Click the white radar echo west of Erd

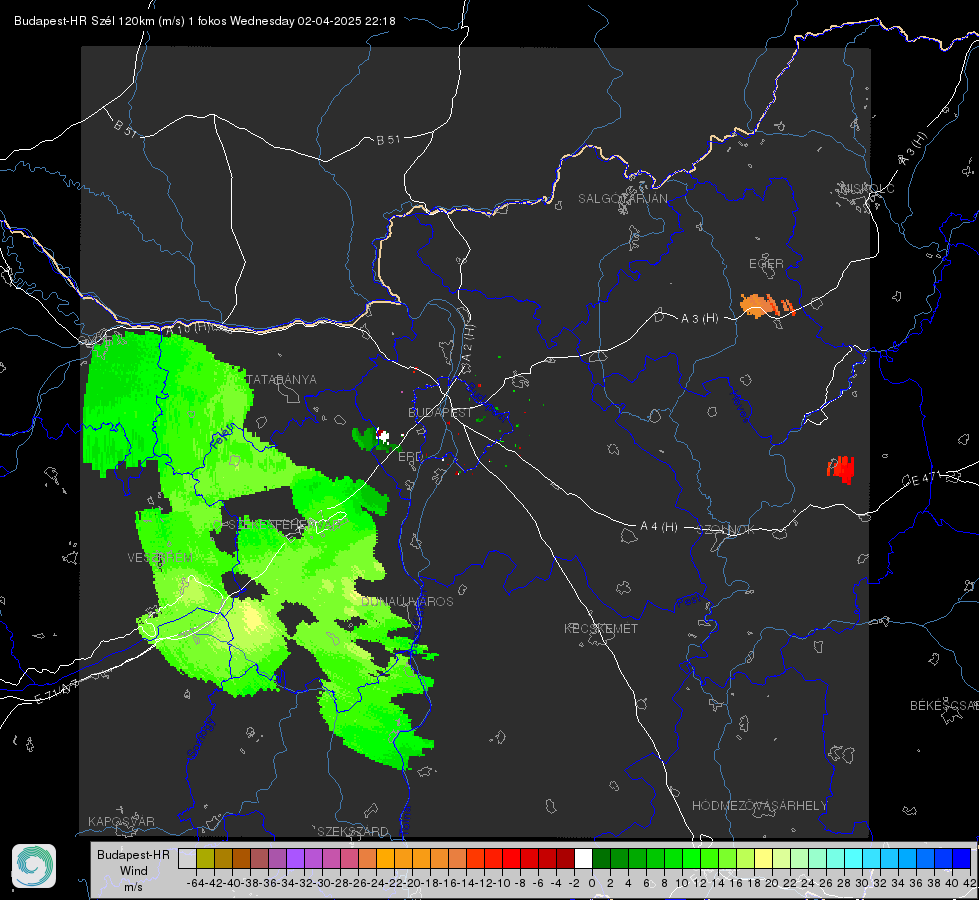point(382,435)
